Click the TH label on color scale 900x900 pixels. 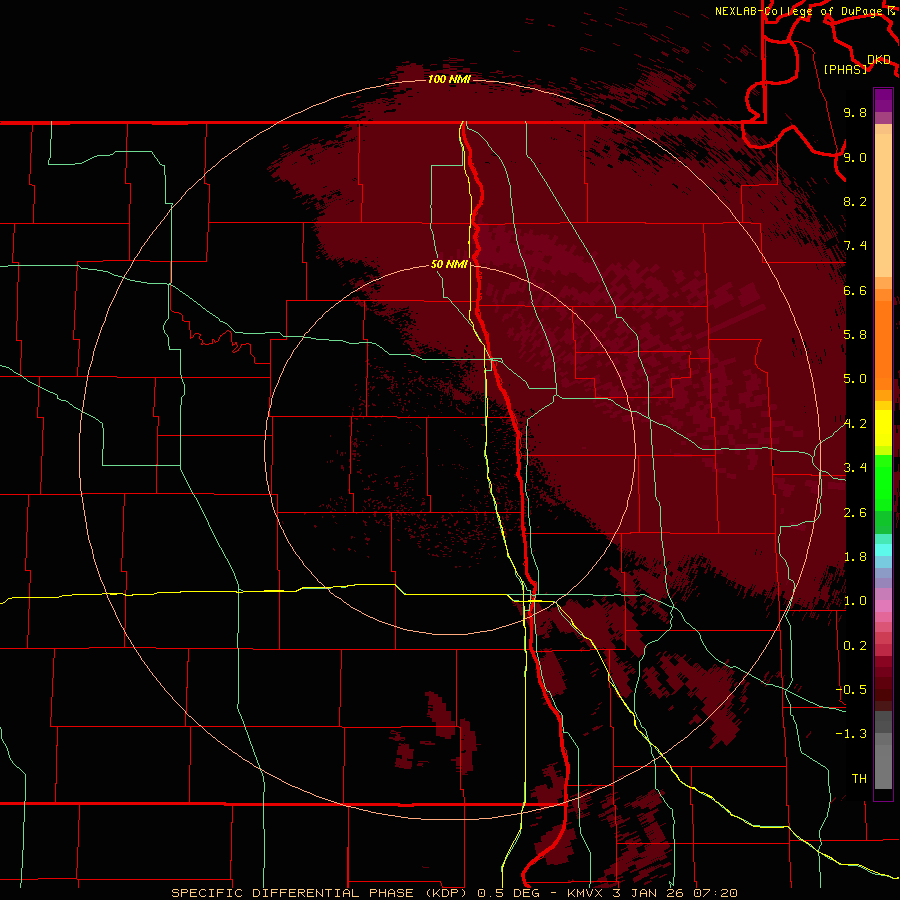click(x=859, y=779)
